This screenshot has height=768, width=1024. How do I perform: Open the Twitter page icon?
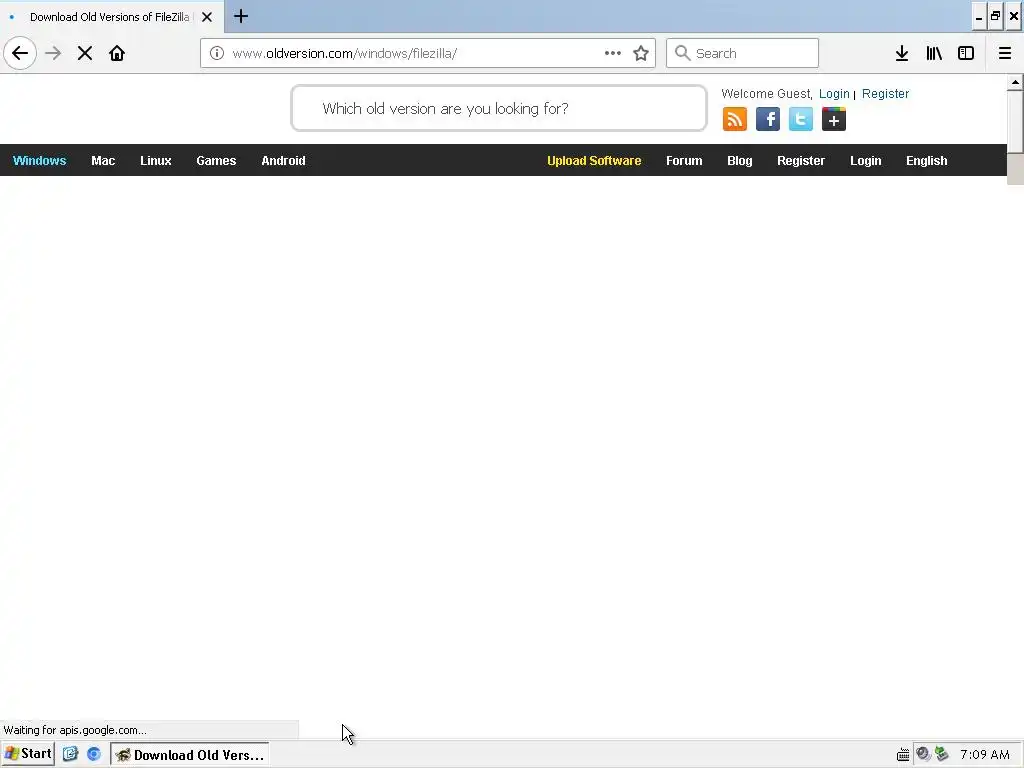coord(801,119)
